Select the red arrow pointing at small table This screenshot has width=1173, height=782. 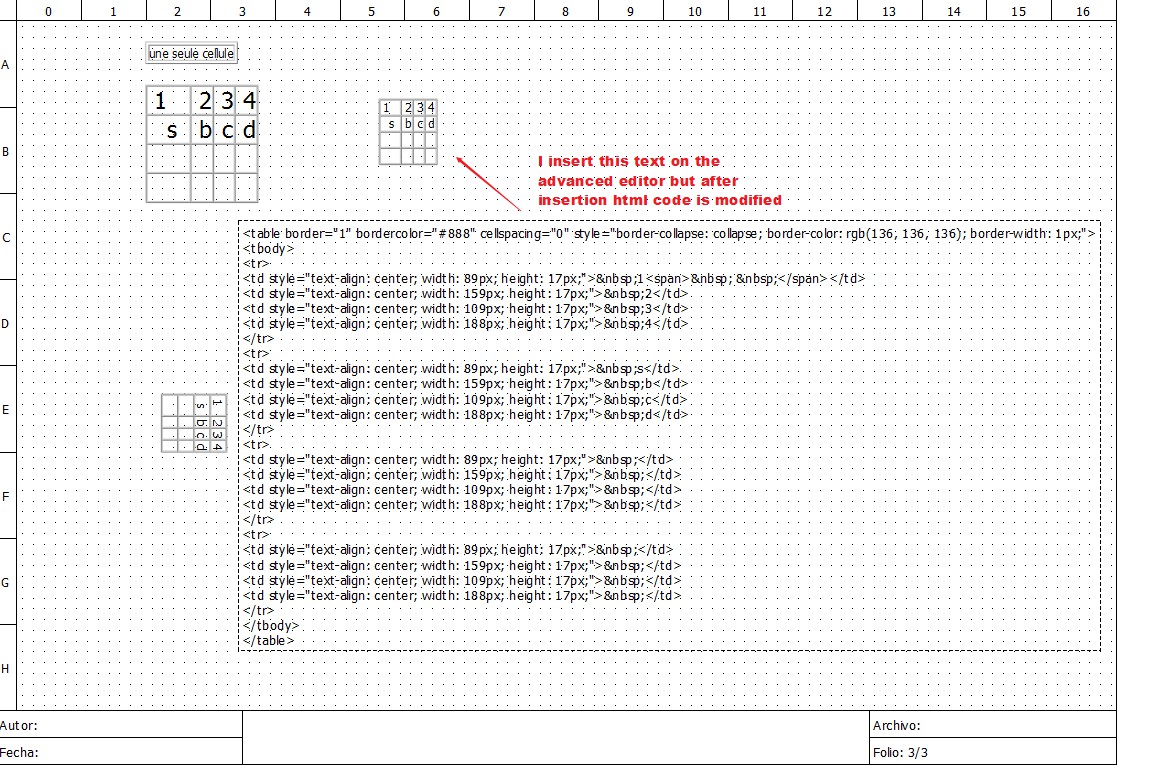coord(488,183)
